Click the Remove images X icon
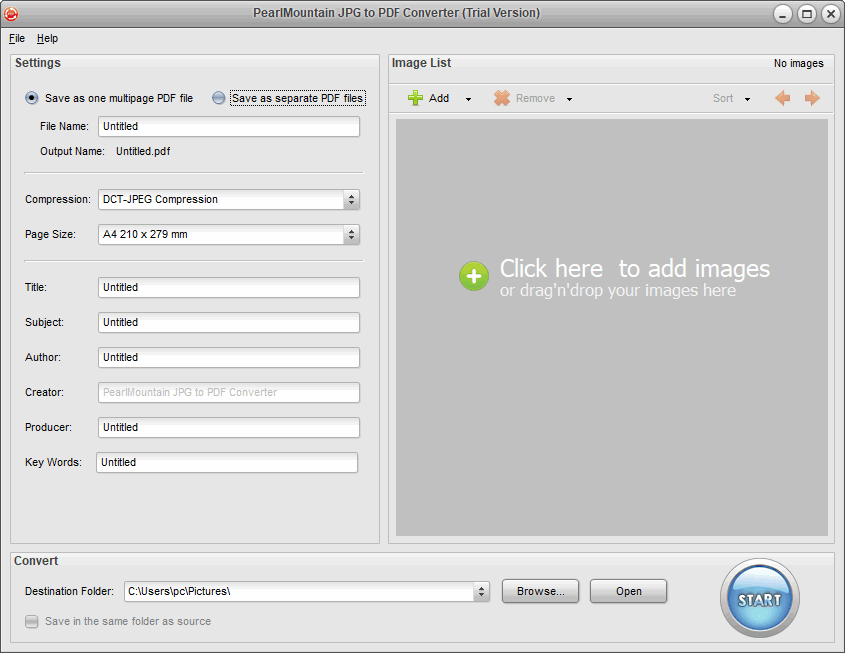 click(x=502, y=98)
